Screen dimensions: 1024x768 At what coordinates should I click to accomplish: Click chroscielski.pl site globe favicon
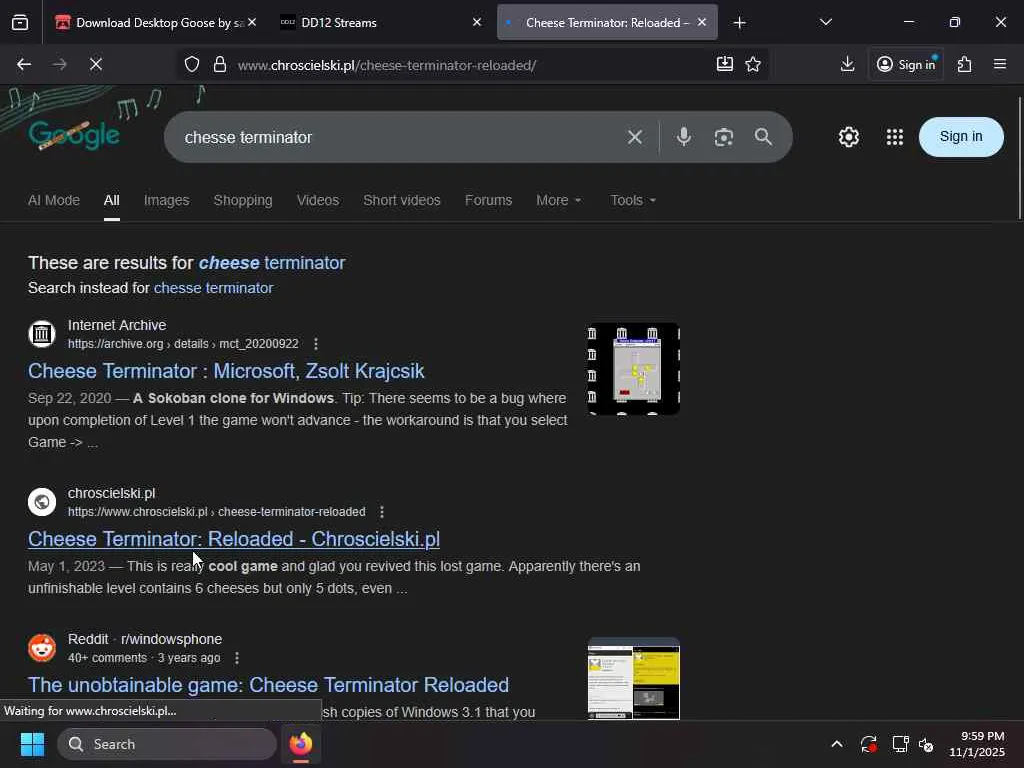point(42,502)
